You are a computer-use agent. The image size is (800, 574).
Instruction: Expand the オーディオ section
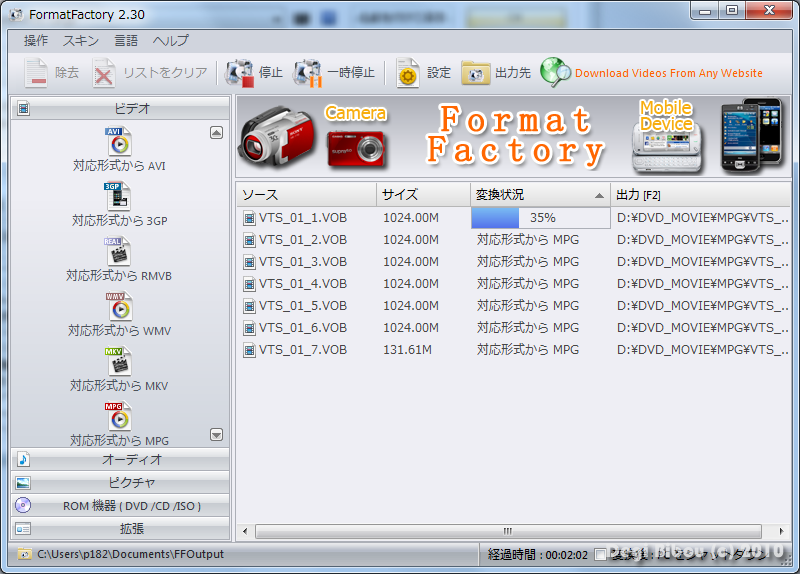(x=120, y=460)
